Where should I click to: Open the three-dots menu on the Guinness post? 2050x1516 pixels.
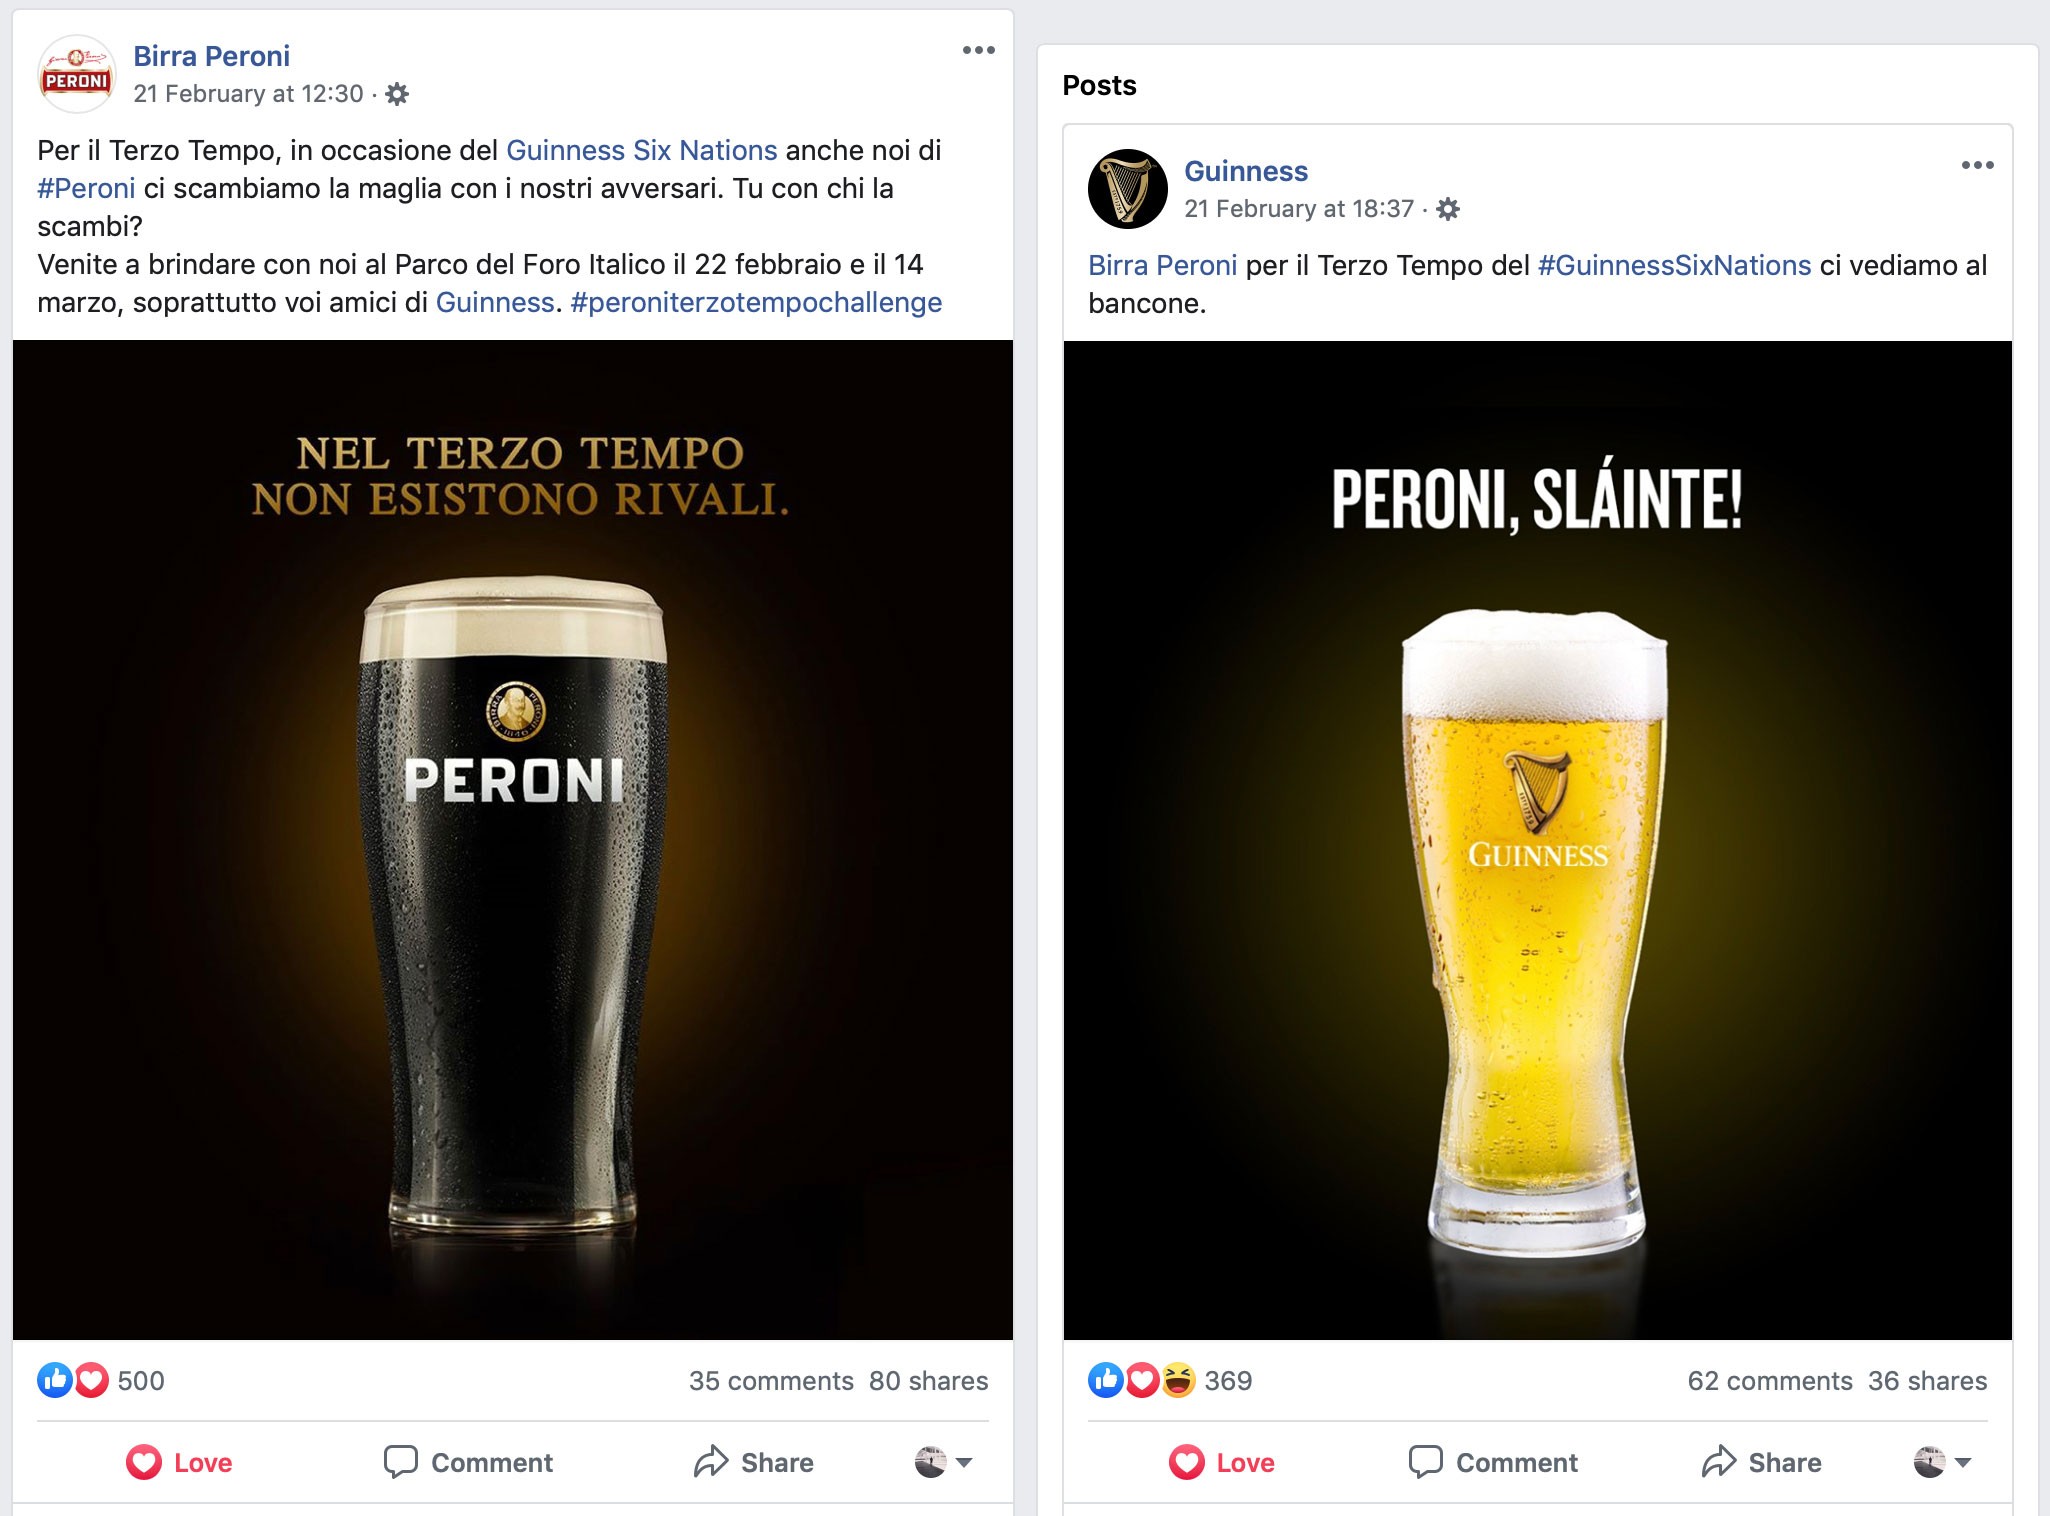[x=1977, y=165]
